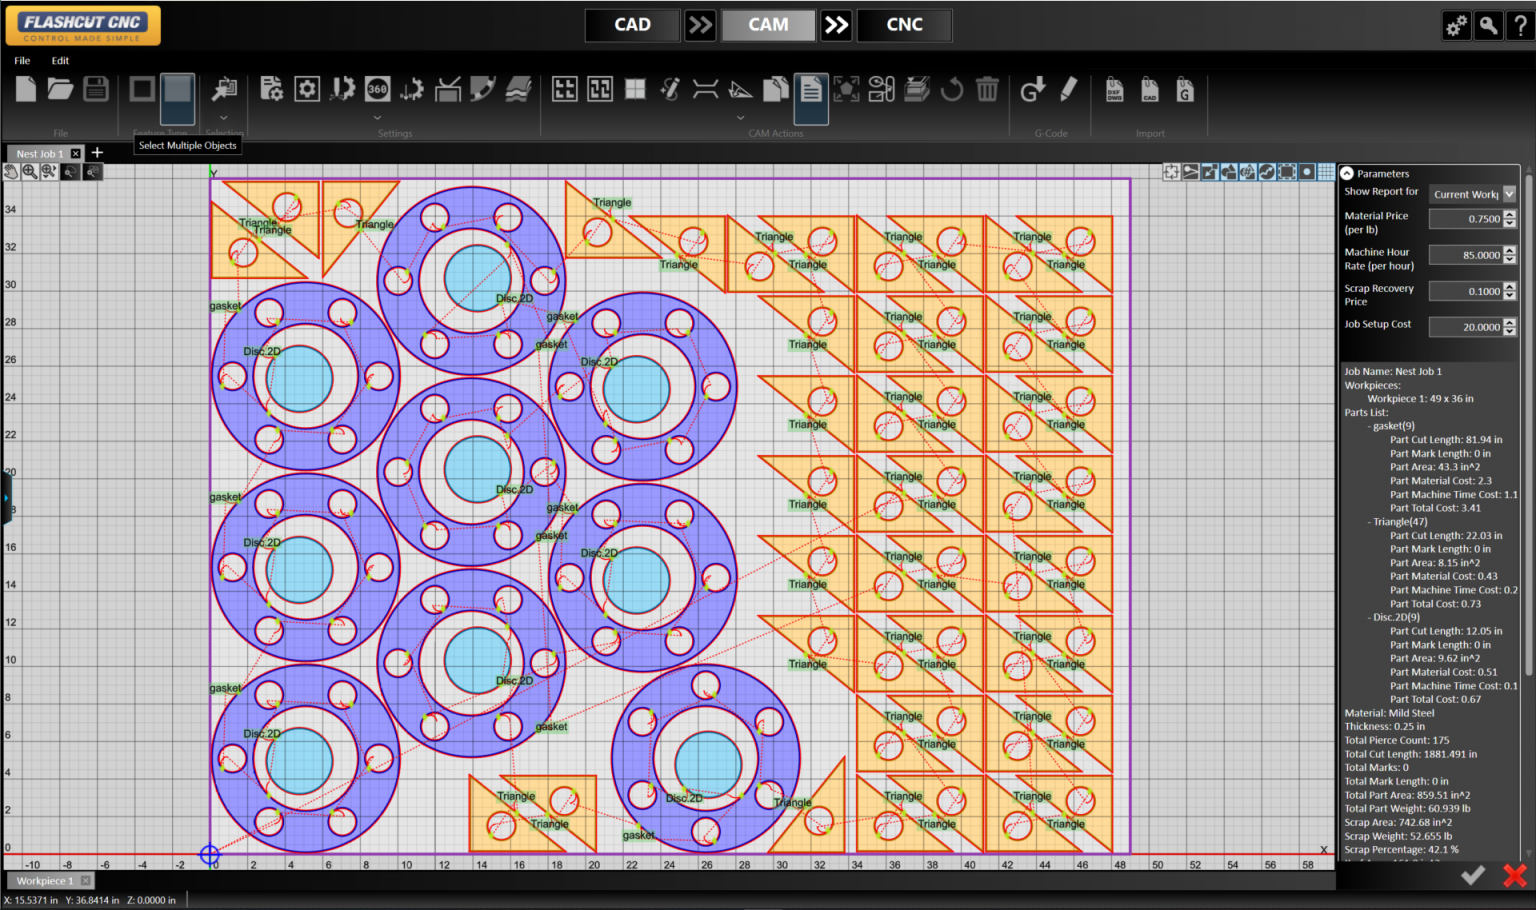Open the zoom-to-window magnifier above the canvas

30,171
